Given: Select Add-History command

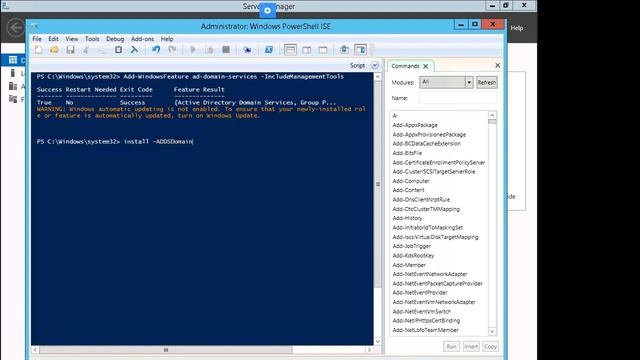Looking at the screenshot, I should point(407,218).
